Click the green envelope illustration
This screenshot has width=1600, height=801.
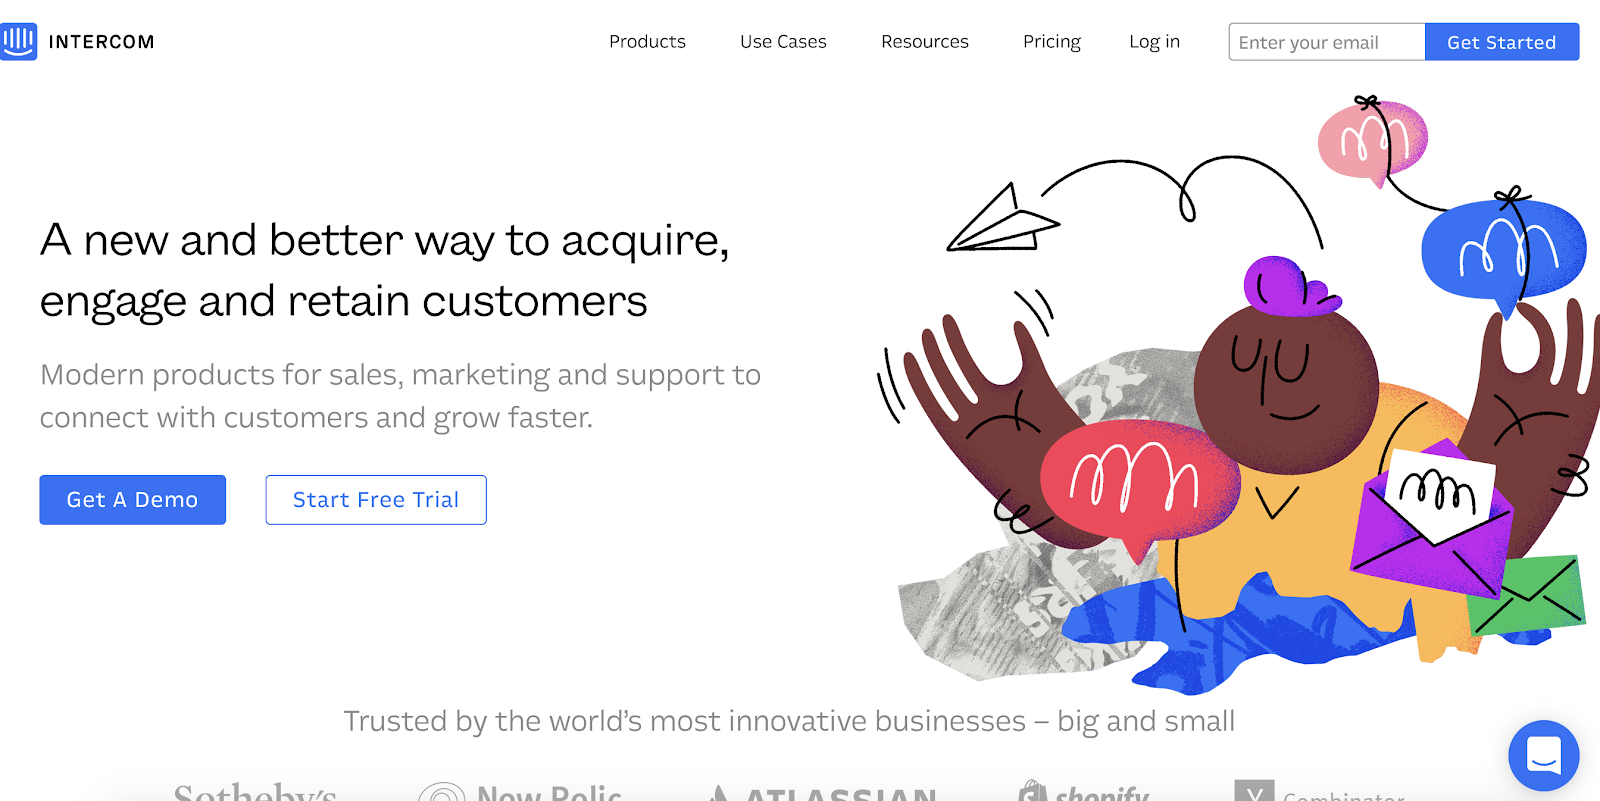(x=1528, y=596)
